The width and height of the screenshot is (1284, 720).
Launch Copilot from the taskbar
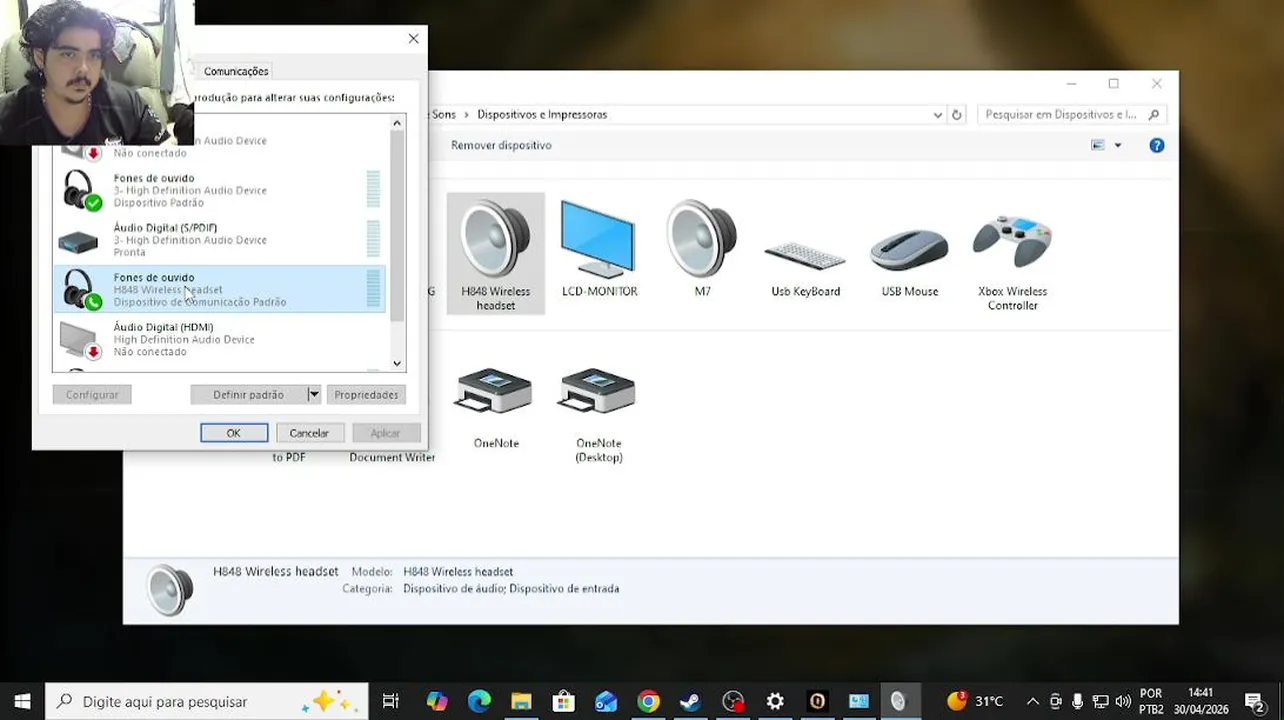pyautogui.click(x=437, y=701)
